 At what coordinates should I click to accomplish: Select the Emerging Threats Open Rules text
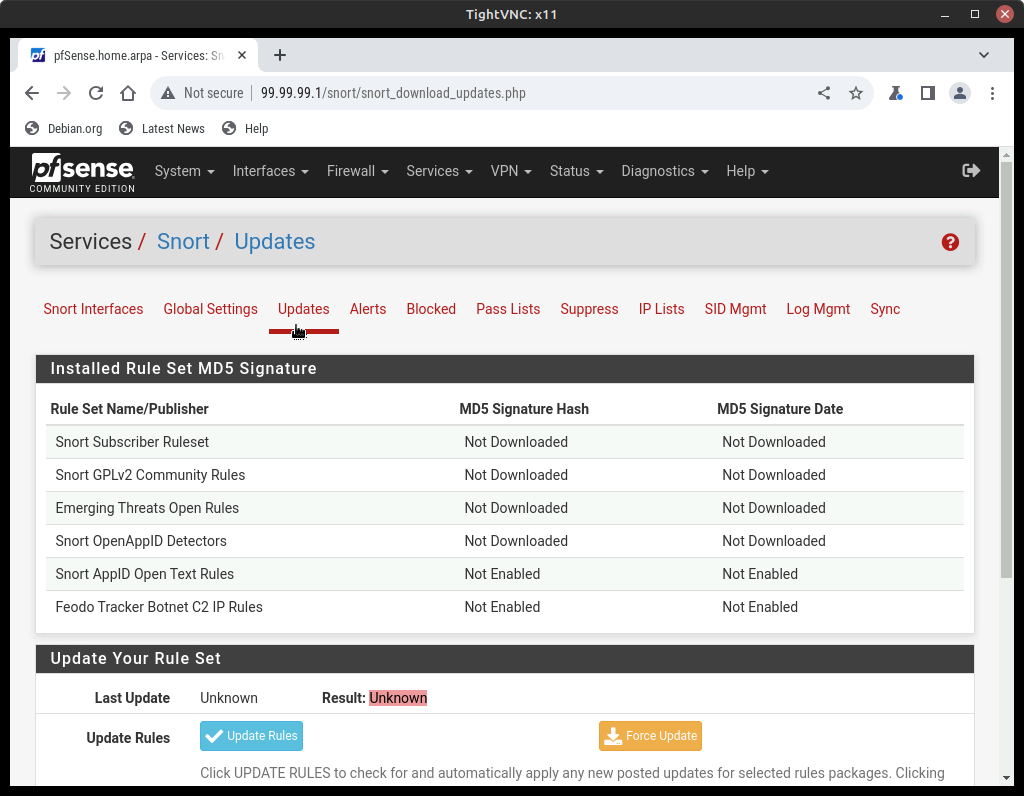[147, 508]
